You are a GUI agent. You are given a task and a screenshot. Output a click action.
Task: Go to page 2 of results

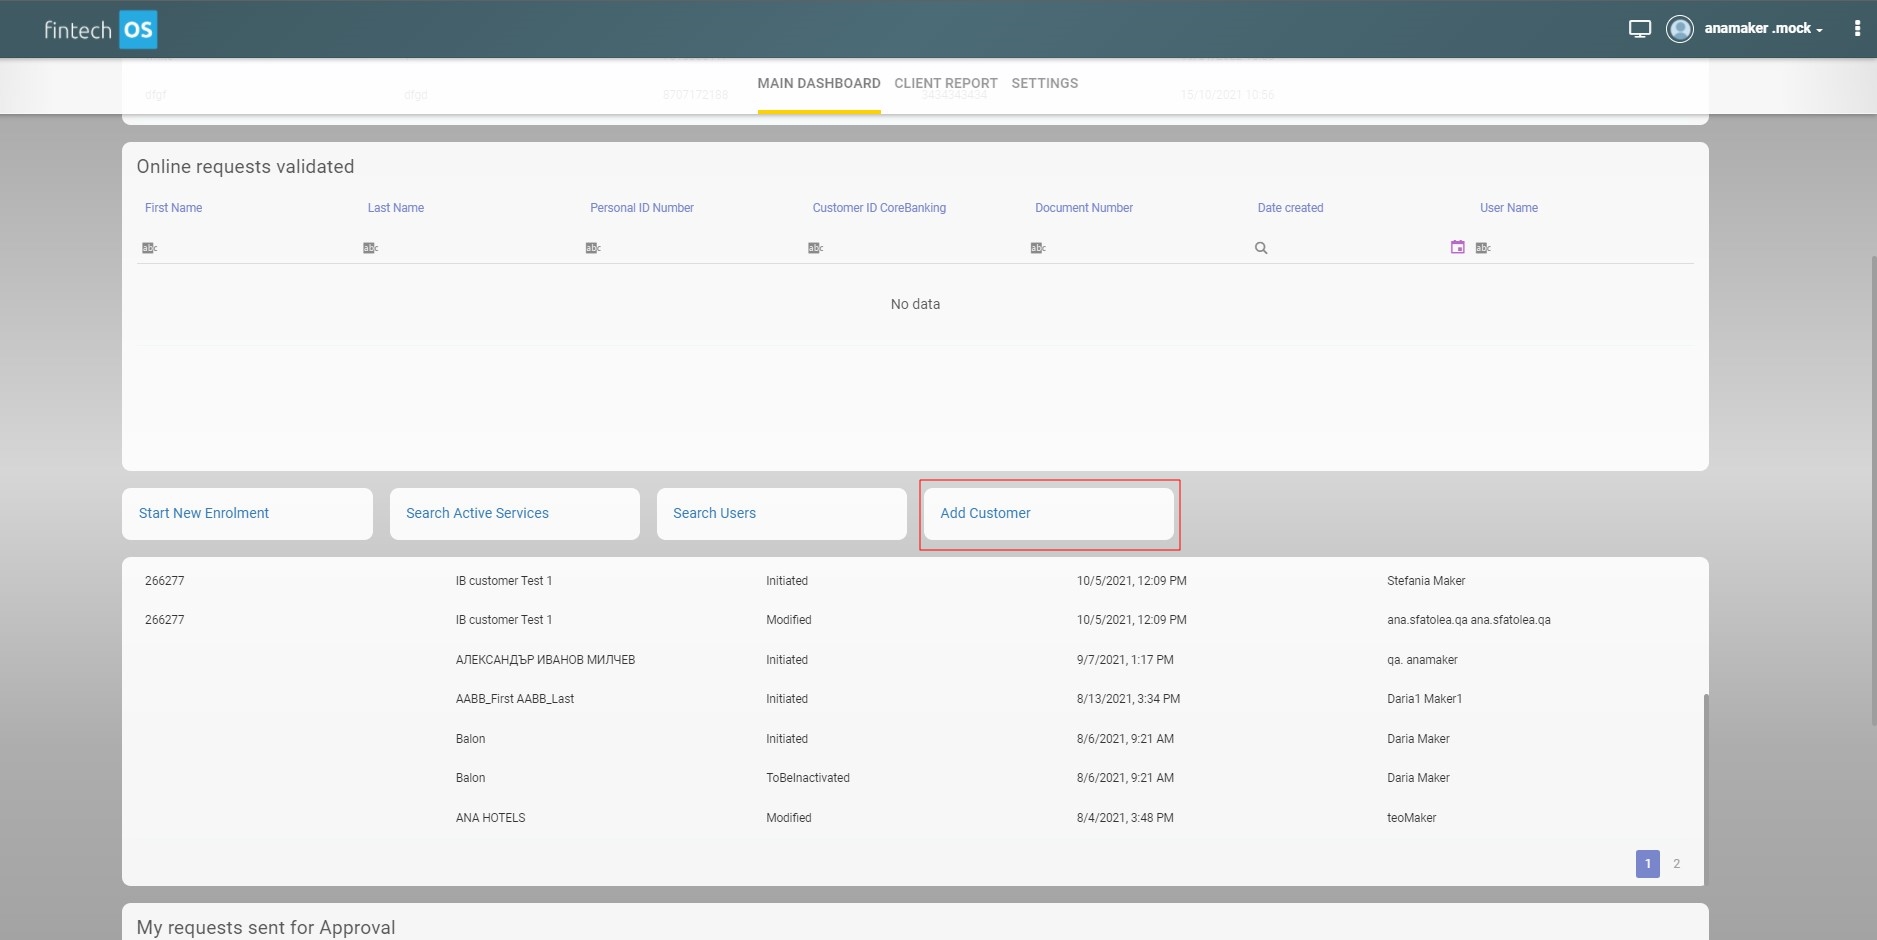coord(1676,864)
